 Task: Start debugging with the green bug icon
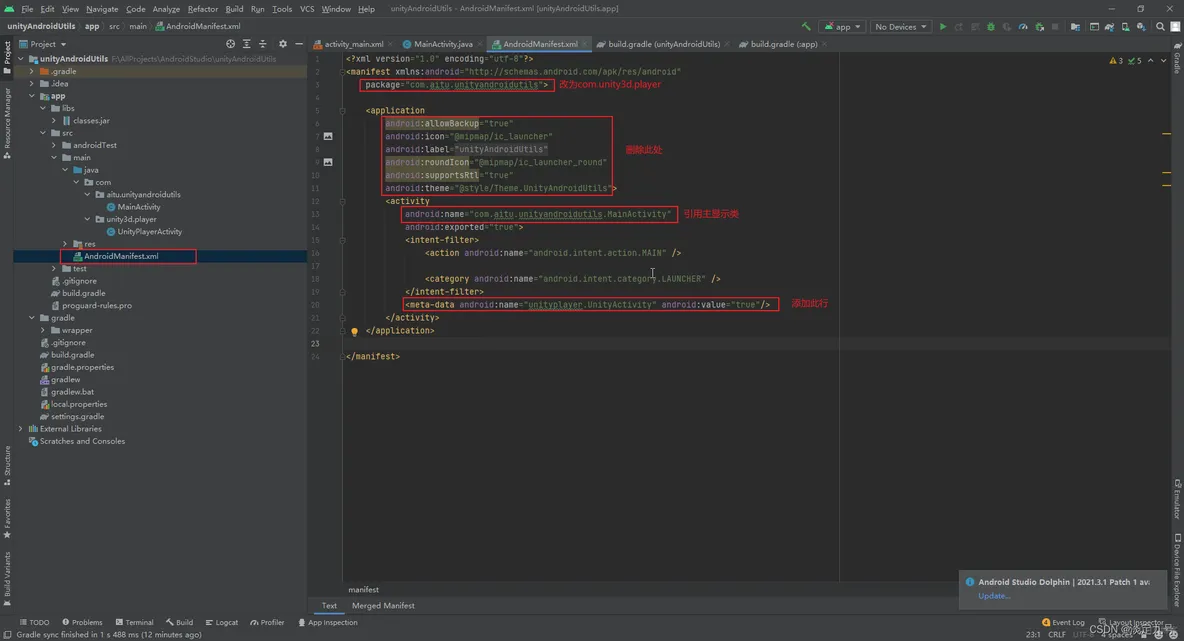991,26
